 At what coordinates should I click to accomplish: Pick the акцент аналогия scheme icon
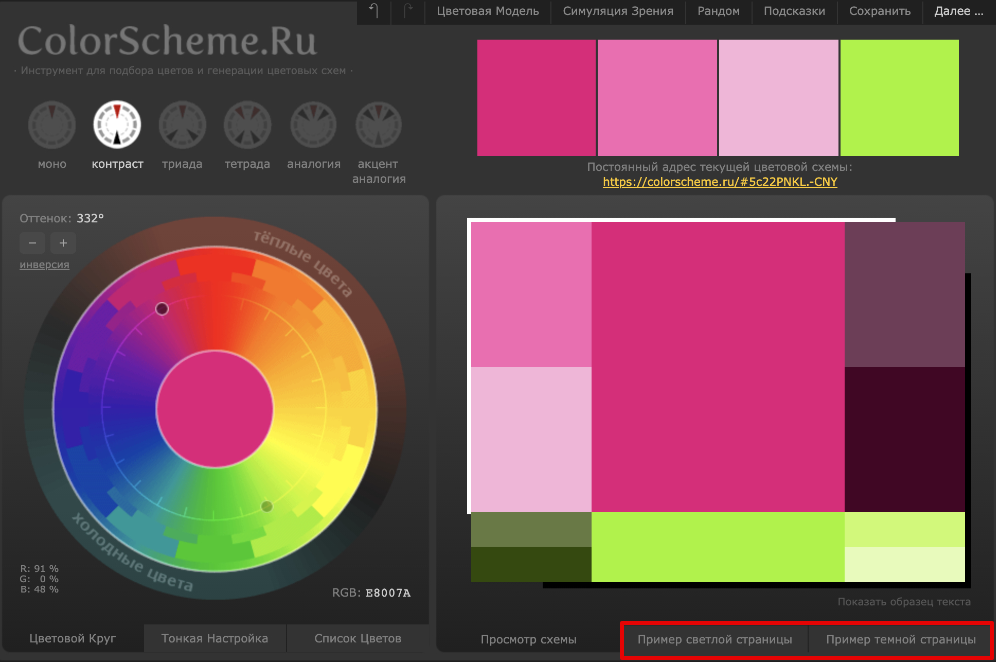(x=379, y=125)
